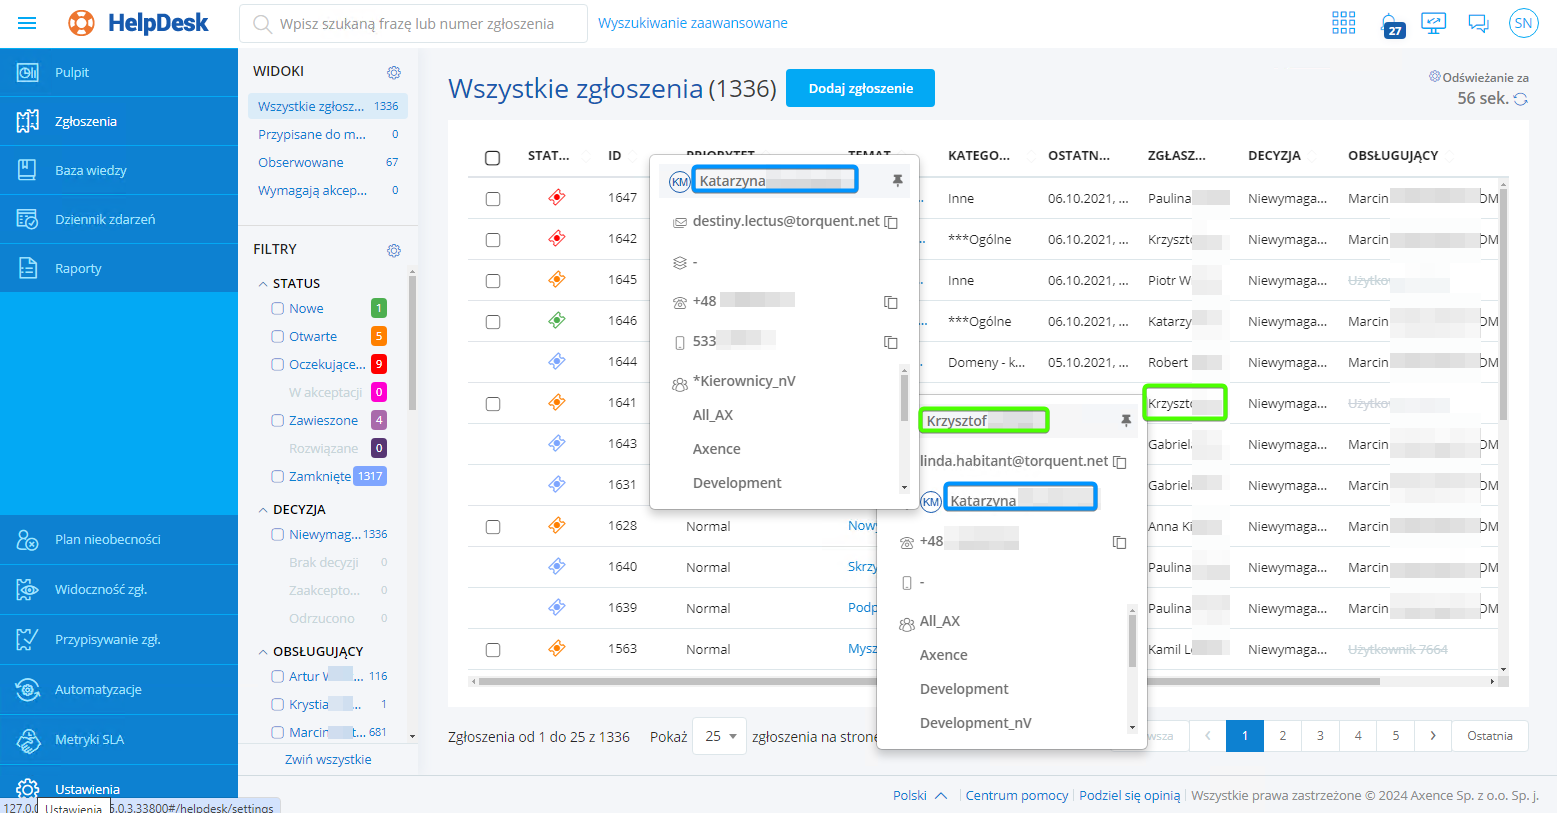Image resolution: width=1557 pixels, height=813 pixels.
Task: Click the Dodaj zgłoszenie button
Action: click(x=860, y=88)
